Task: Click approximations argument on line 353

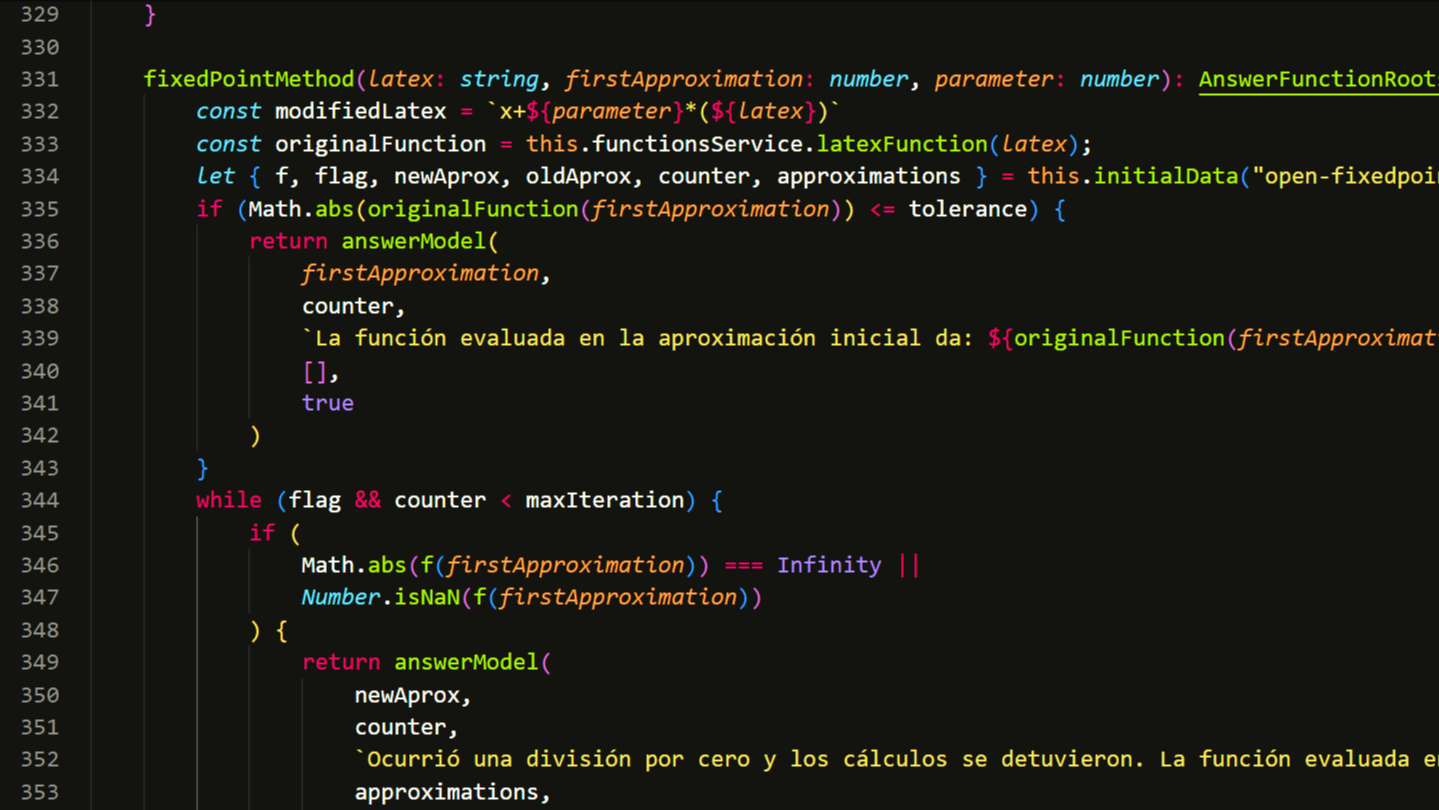Action: [x=447, y=792]
